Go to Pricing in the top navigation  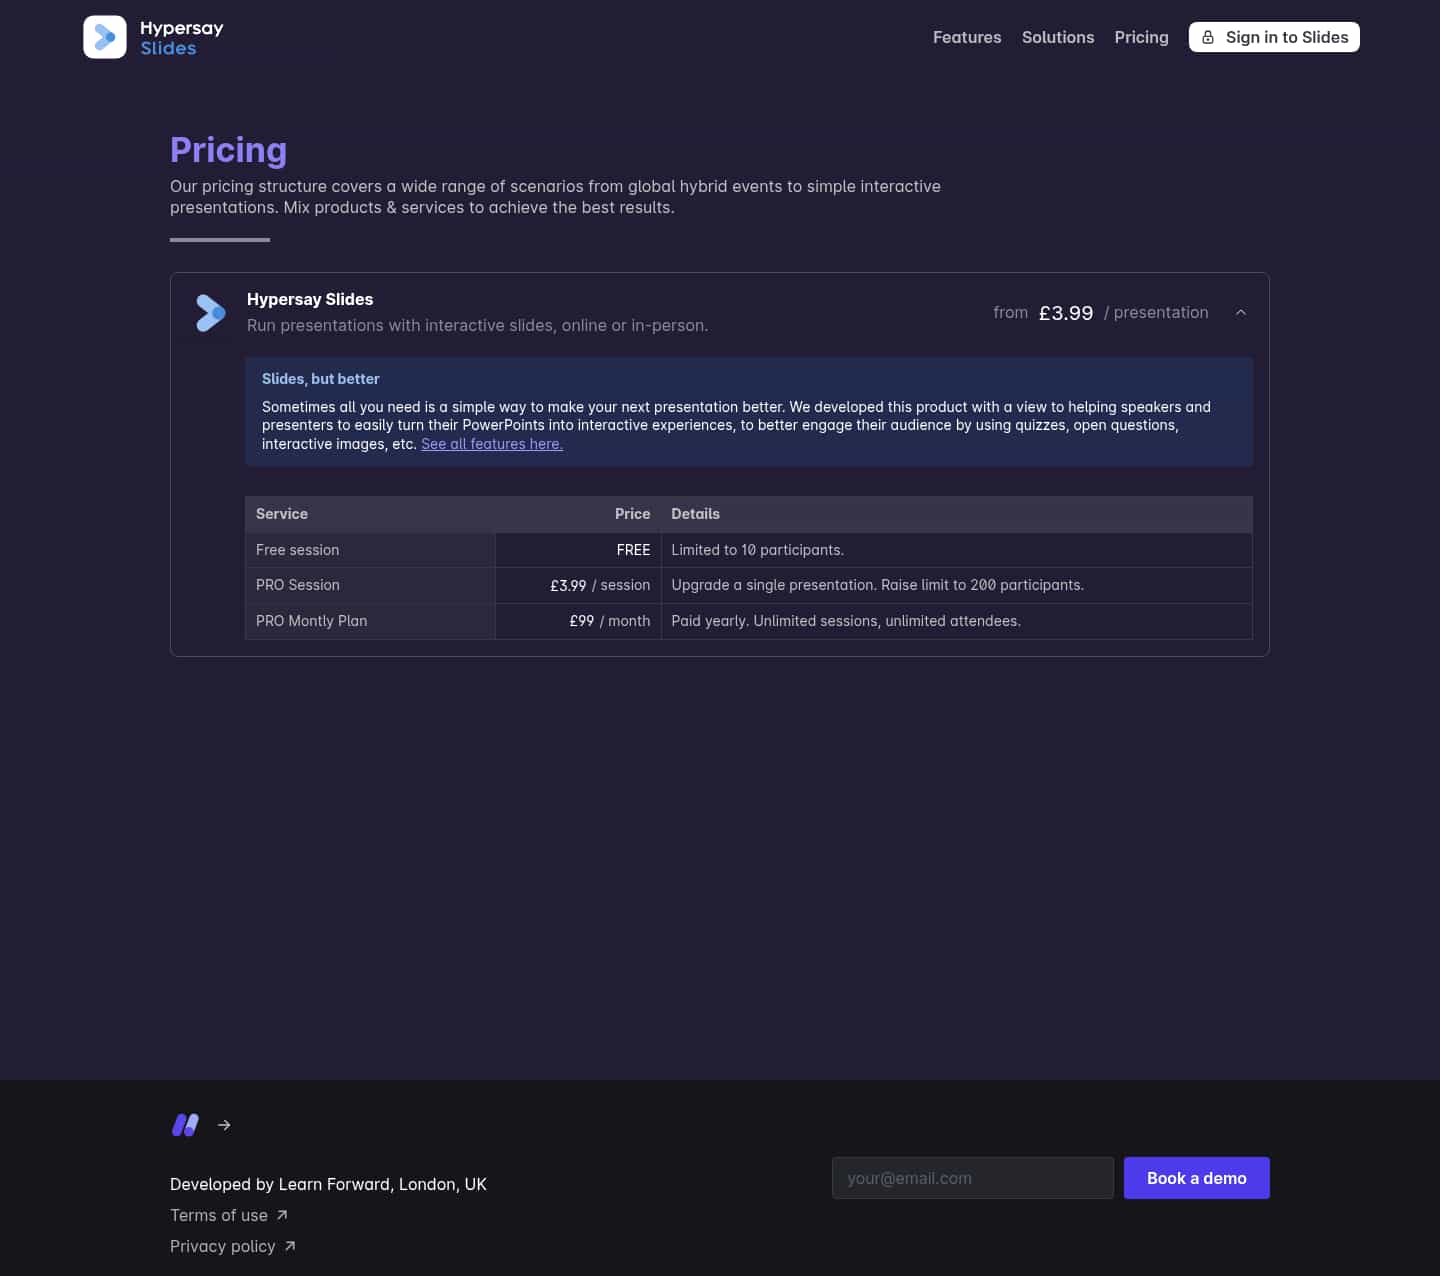coord(1142,37)
